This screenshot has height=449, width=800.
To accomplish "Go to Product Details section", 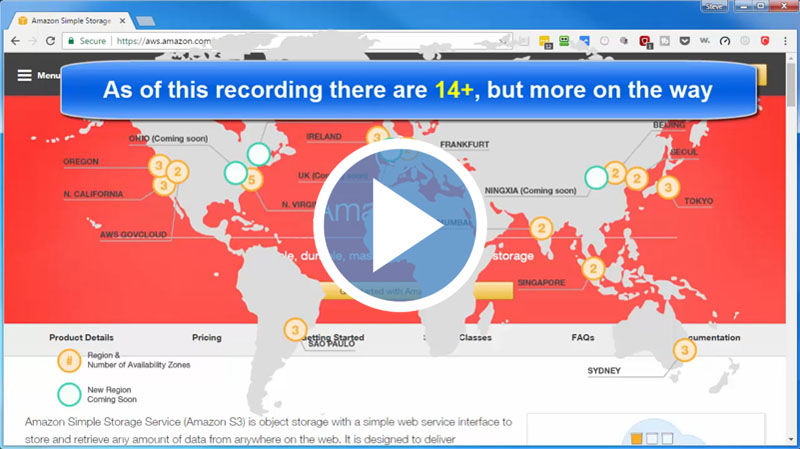I will tap(81, 338).
